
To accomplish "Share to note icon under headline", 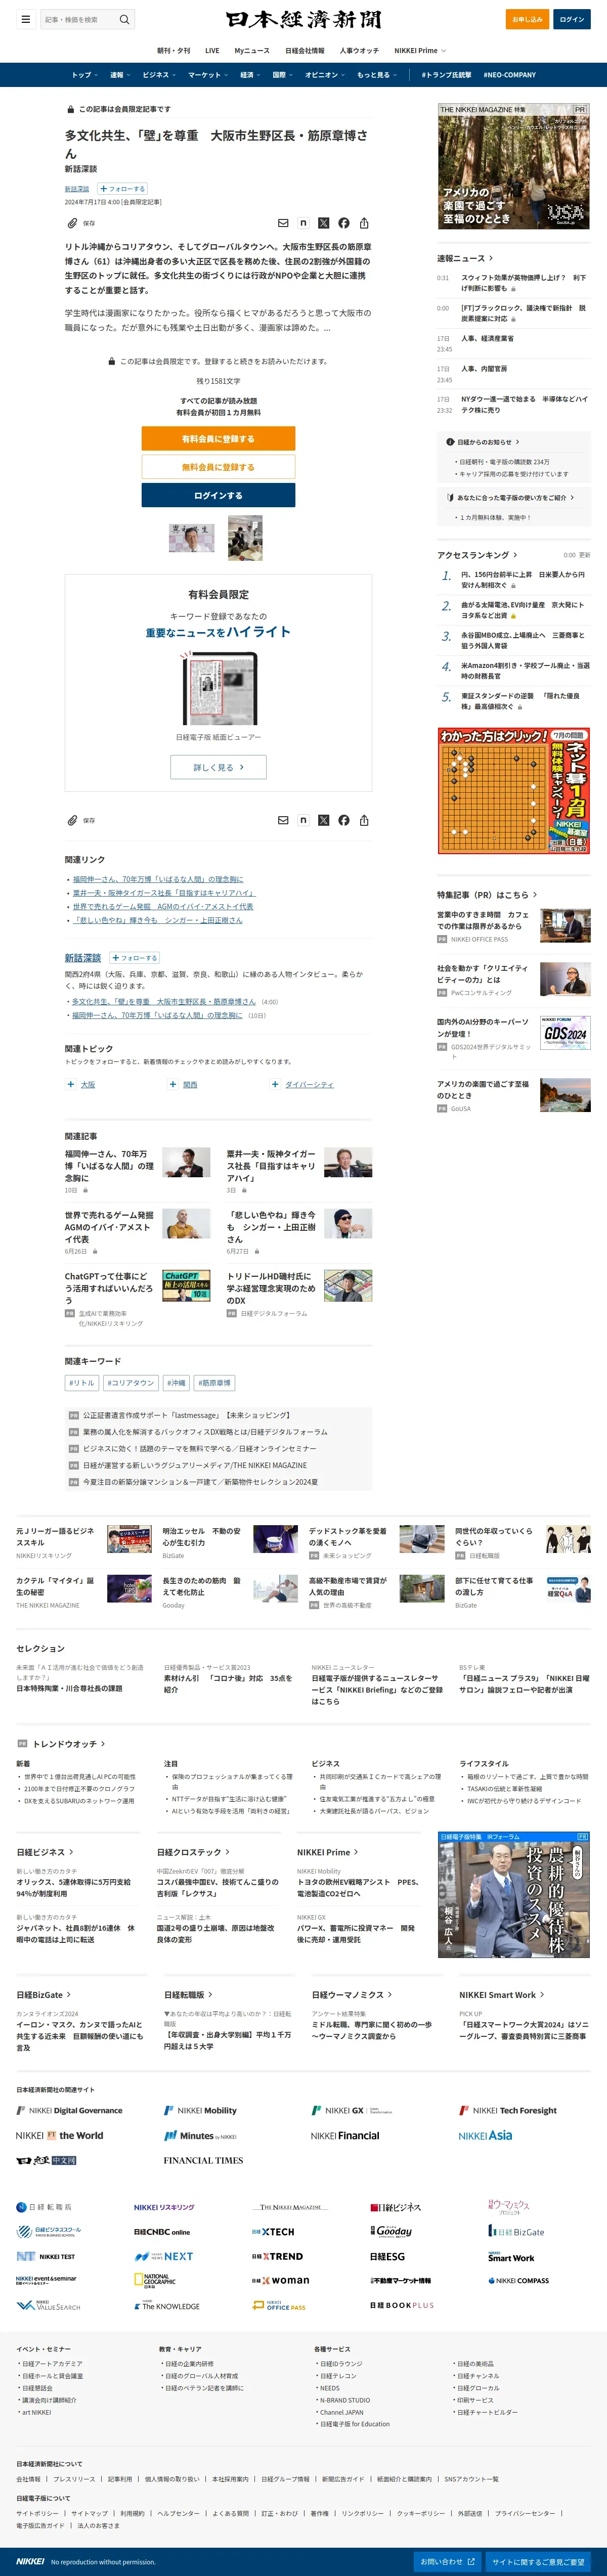I will [303, 223].
